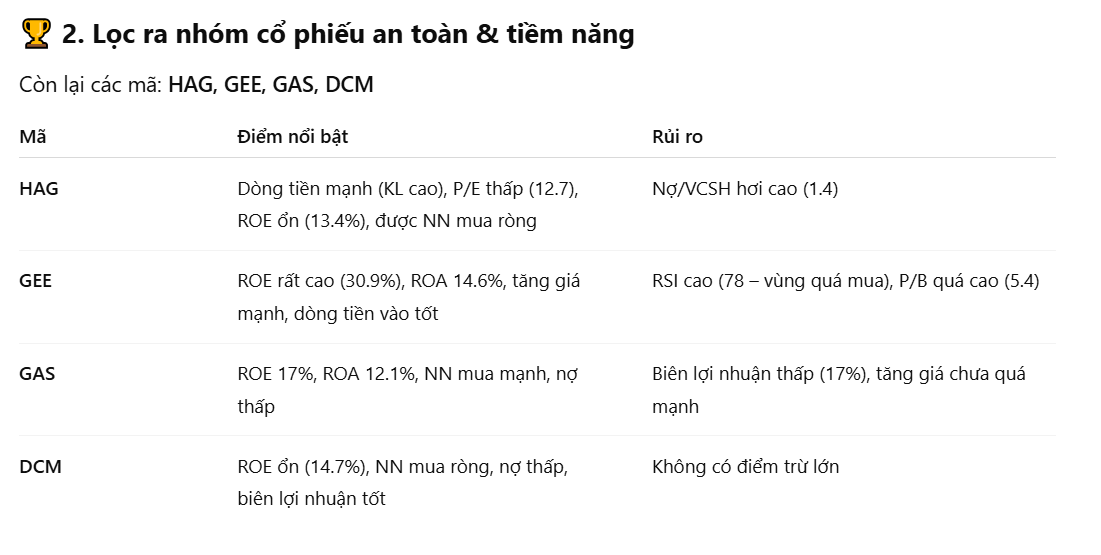
Task: Click the "Còn lại các mã:" label
Action: (x=90, y=85)
